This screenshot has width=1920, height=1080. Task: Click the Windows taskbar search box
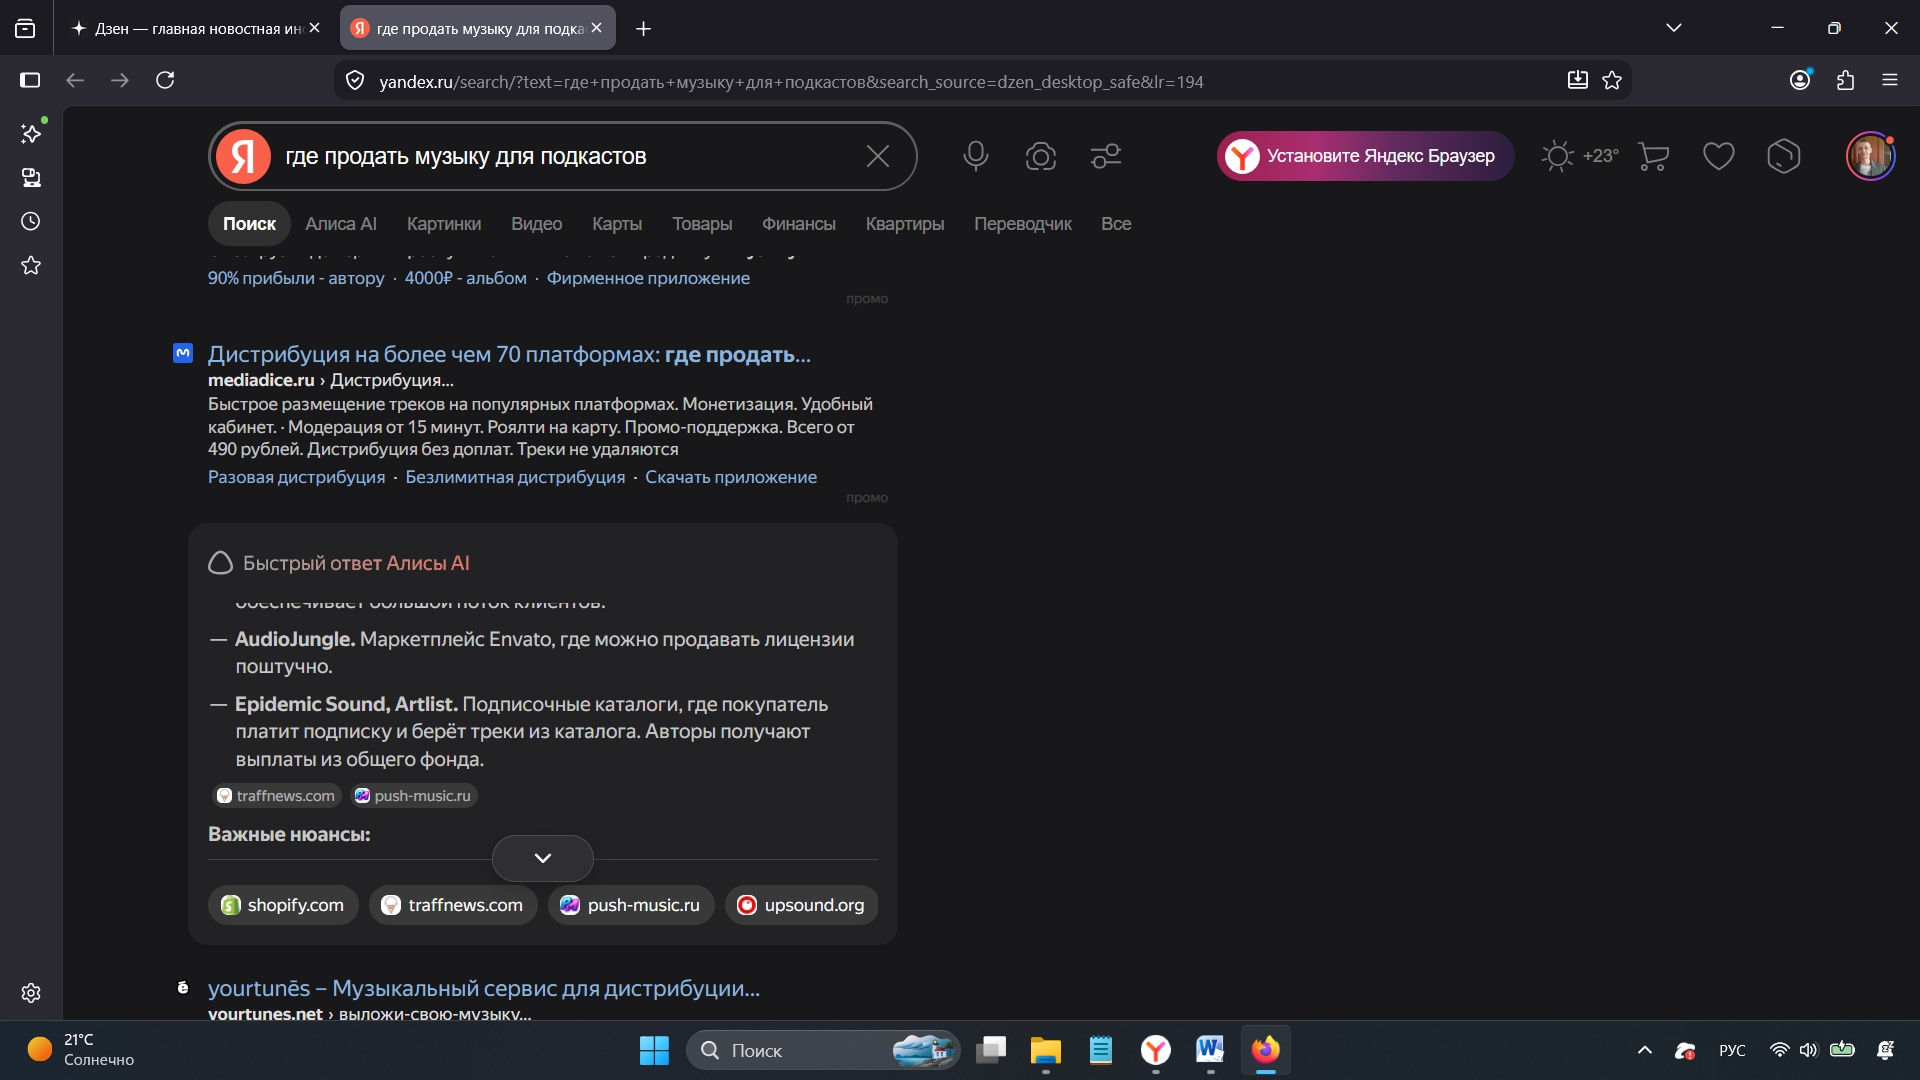823,1050
